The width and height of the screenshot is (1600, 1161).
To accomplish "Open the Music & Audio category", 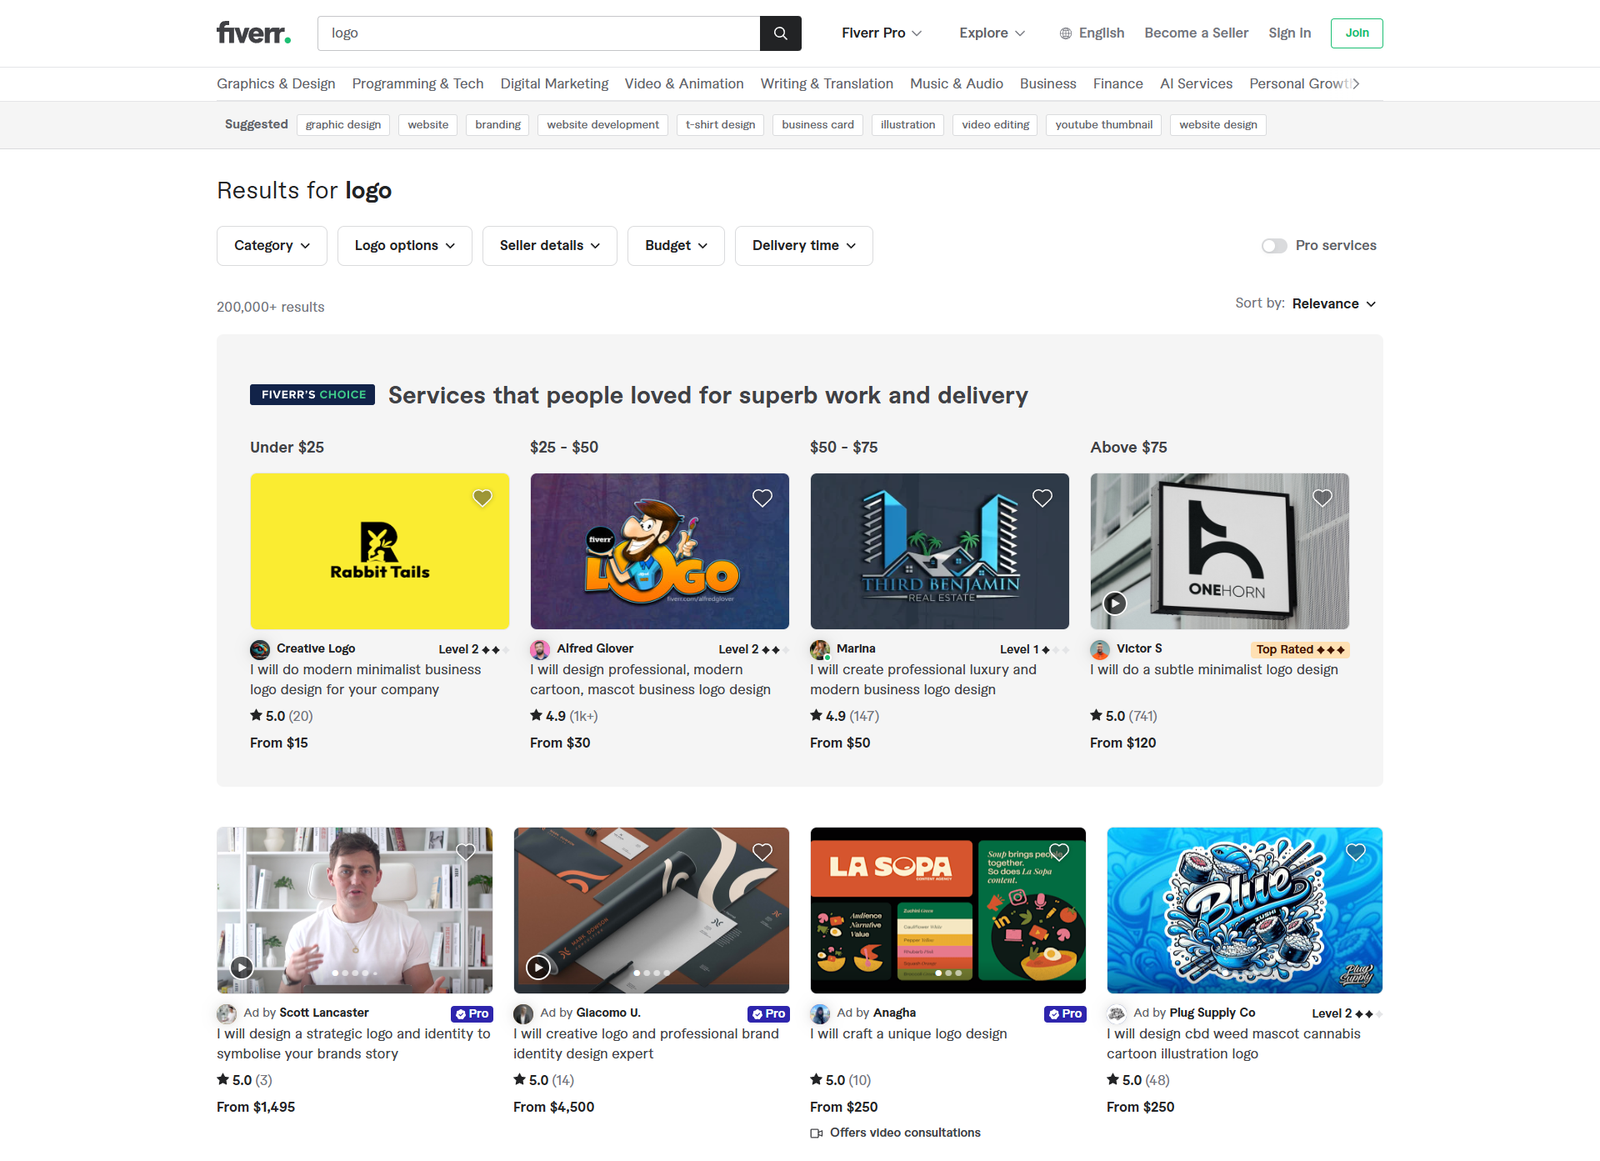I will point(956,84).
